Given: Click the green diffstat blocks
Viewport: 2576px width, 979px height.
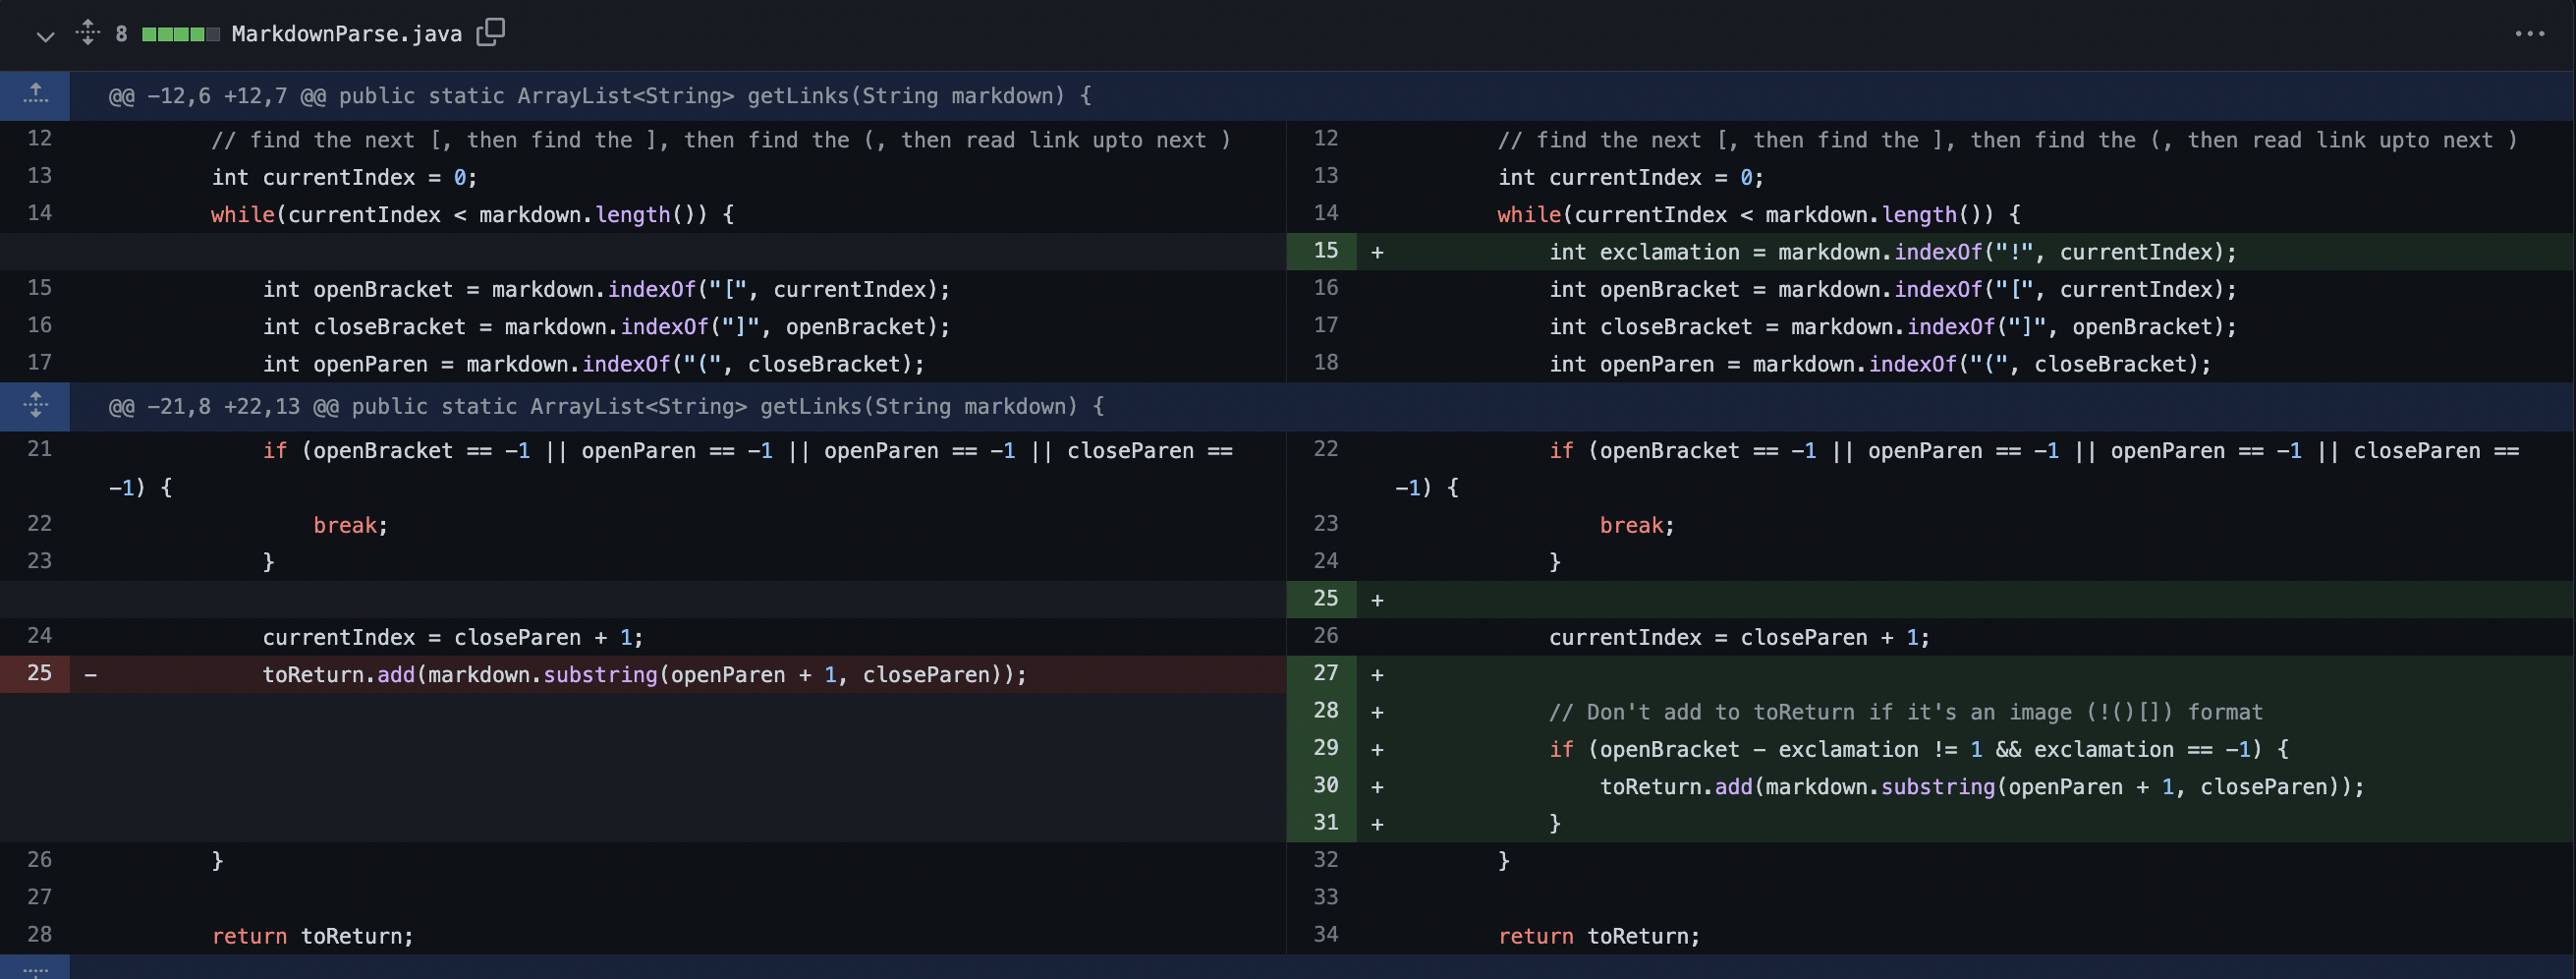Looking at the screenshot, I should [180, 34].
